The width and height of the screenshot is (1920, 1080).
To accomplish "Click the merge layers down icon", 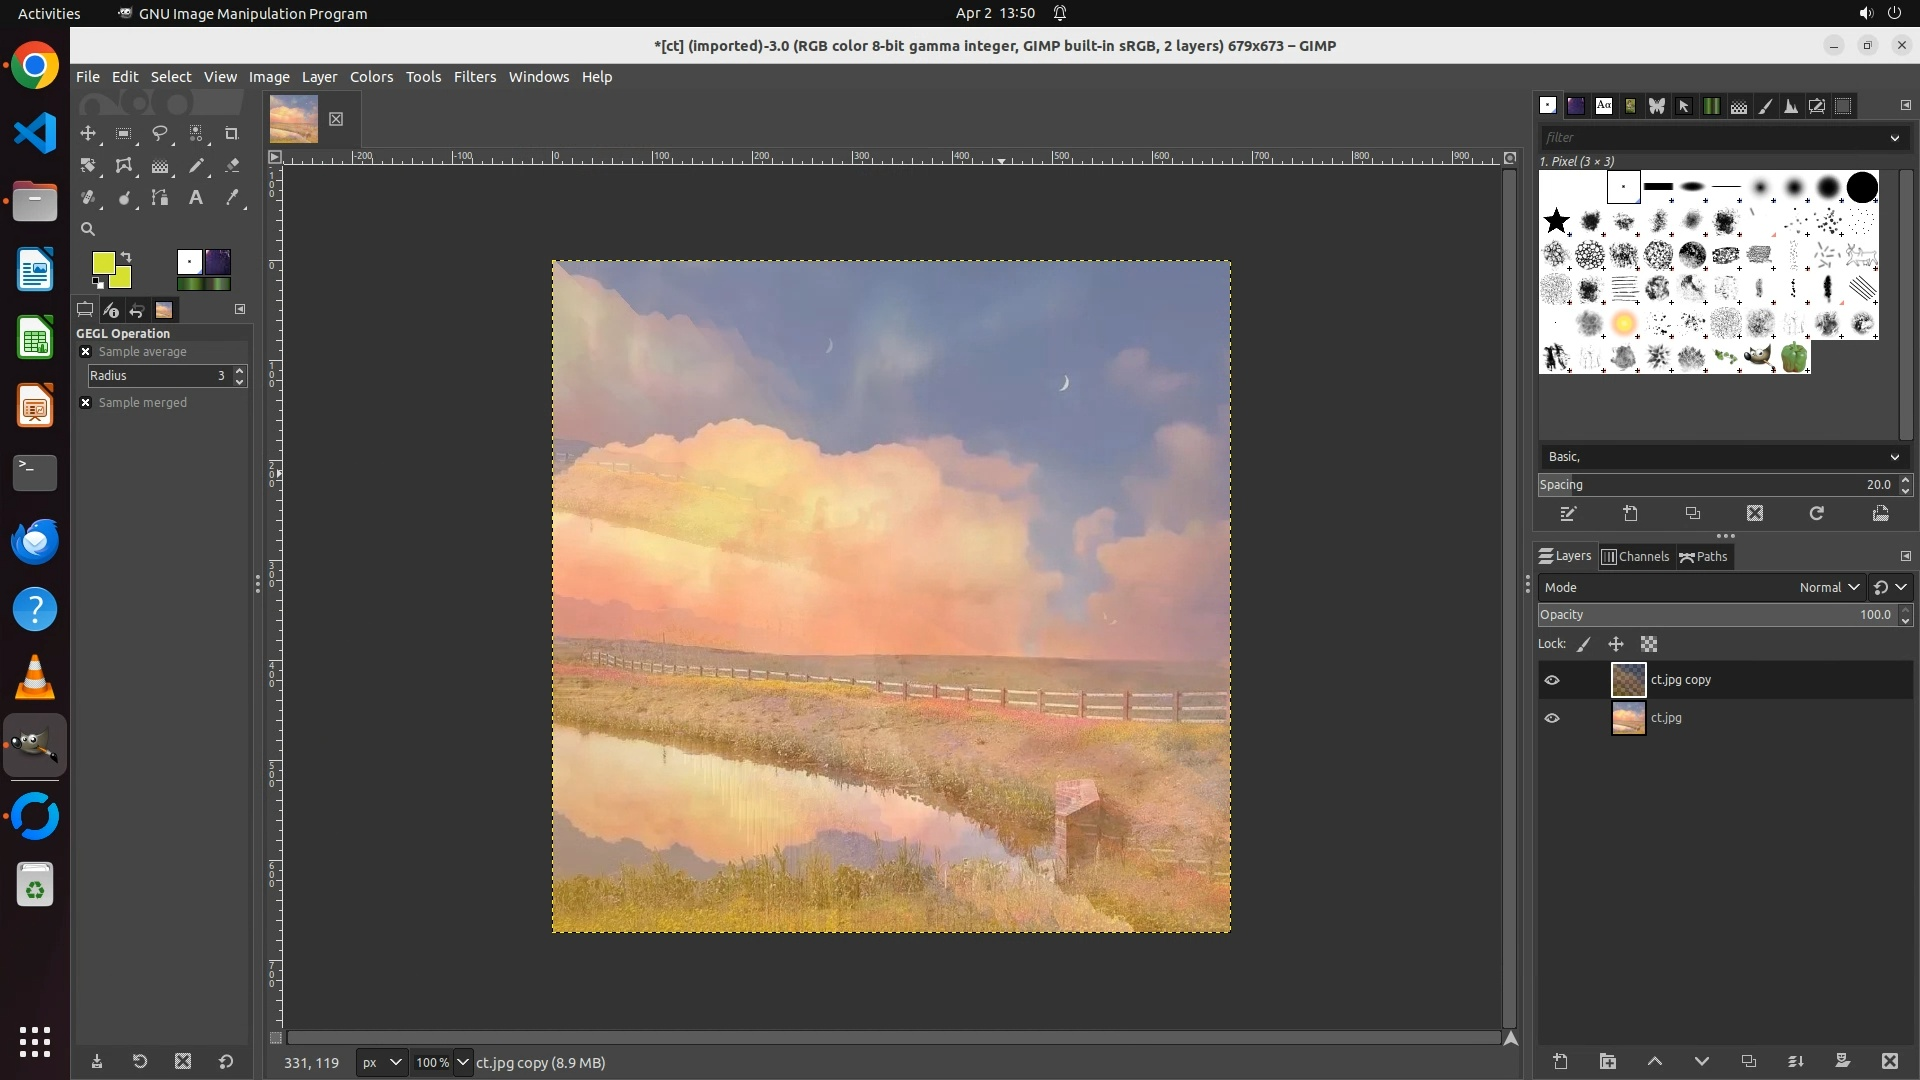I will pyautogui.click(x=1795, y=1061).
